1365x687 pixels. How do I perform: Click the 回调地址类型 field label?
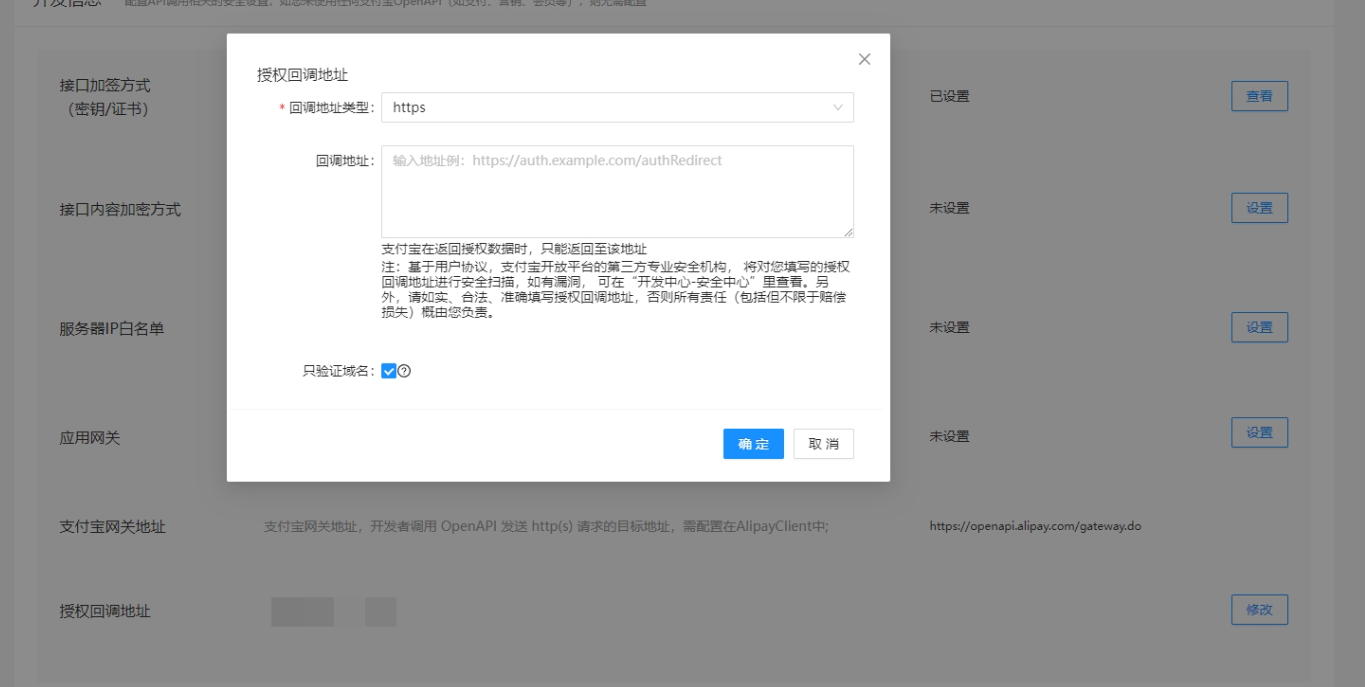point(331,108)
